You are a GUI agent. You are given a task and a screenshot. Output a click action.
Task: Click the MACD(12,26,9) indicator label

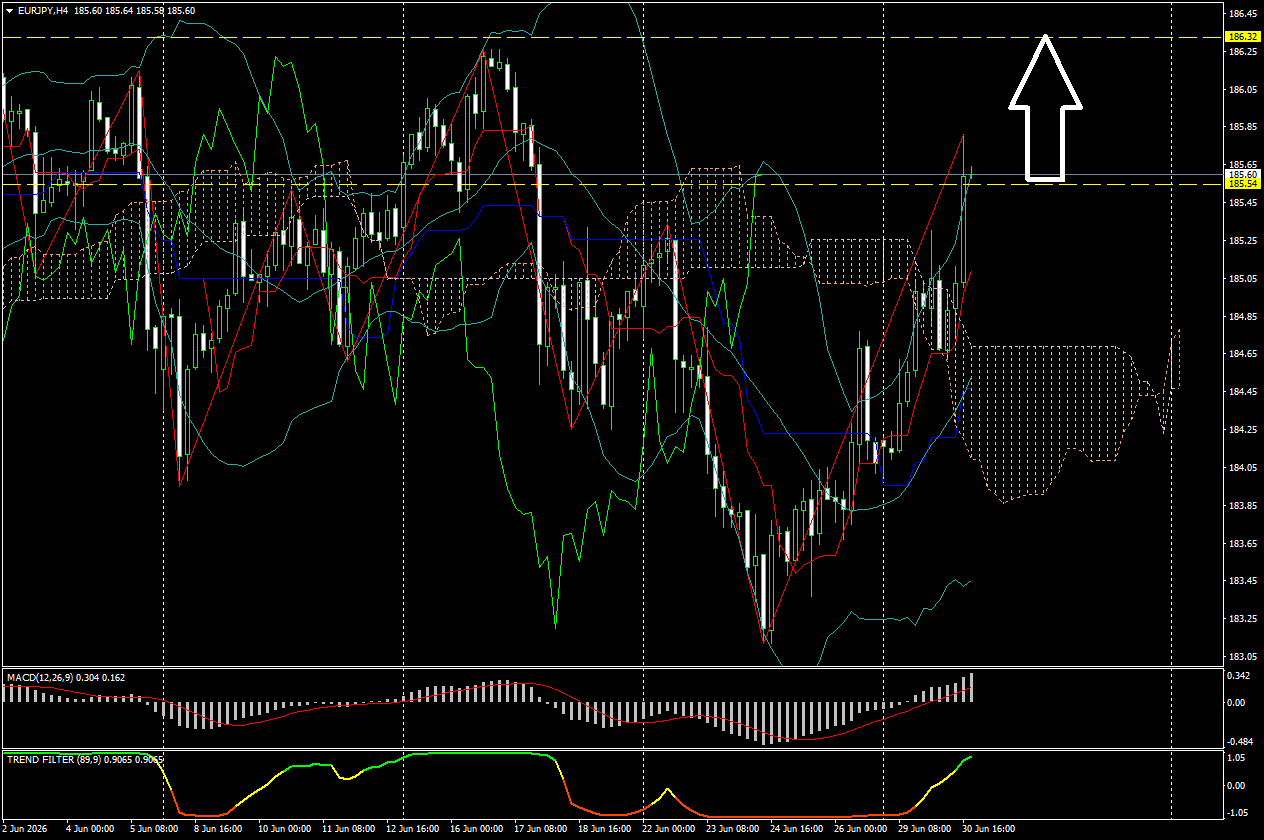[41, 677]
